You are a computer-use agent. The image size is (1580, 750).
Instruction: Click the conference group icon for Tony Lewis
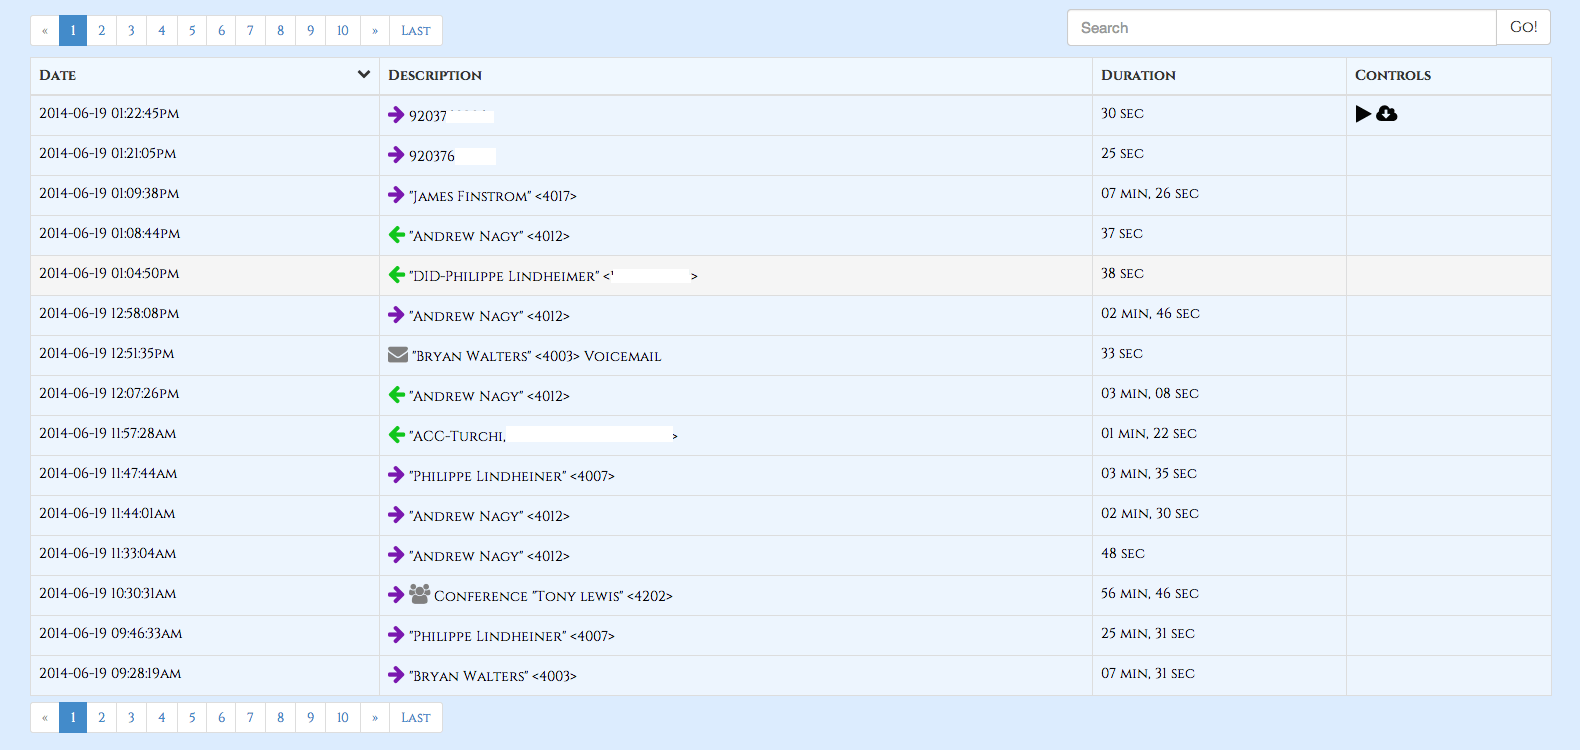click(419, 594)
